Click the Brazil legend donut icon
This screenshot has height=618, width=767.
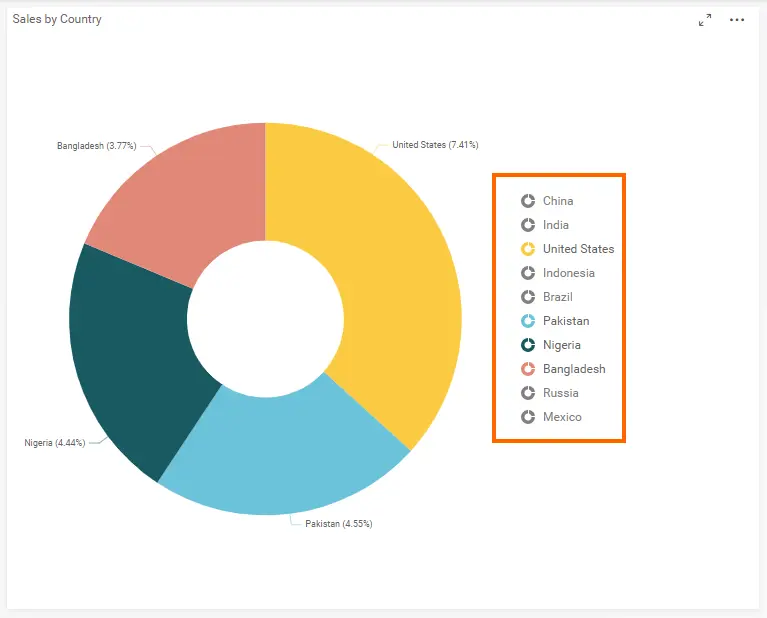coord(528,297)
